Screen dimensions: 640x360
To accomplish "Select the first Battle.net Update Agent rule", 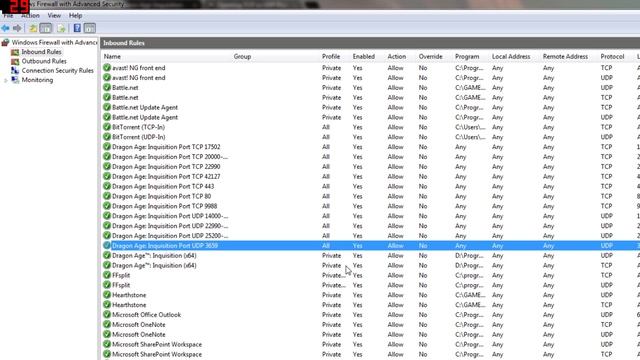I will [x=145, y=107].
